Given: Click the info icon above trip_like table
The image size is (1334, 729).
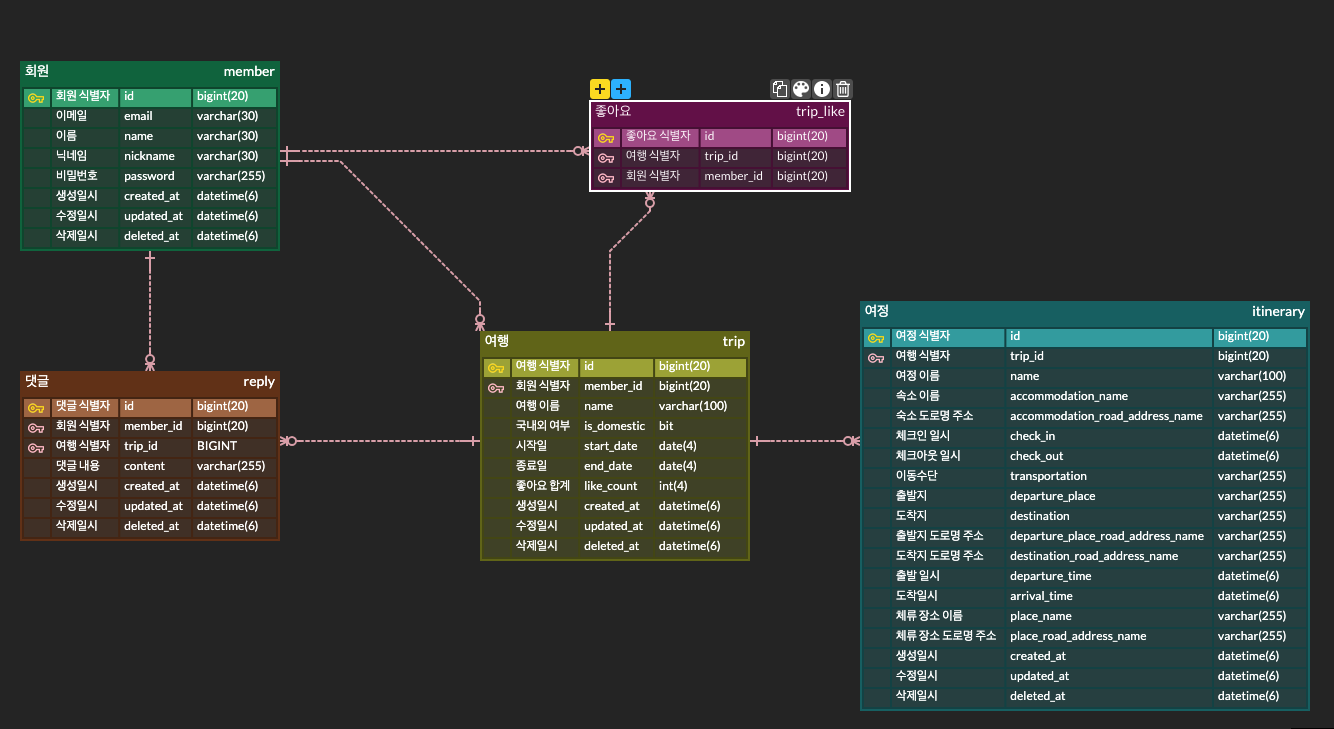Looking at the screenshot, I should tap(822, 89).
